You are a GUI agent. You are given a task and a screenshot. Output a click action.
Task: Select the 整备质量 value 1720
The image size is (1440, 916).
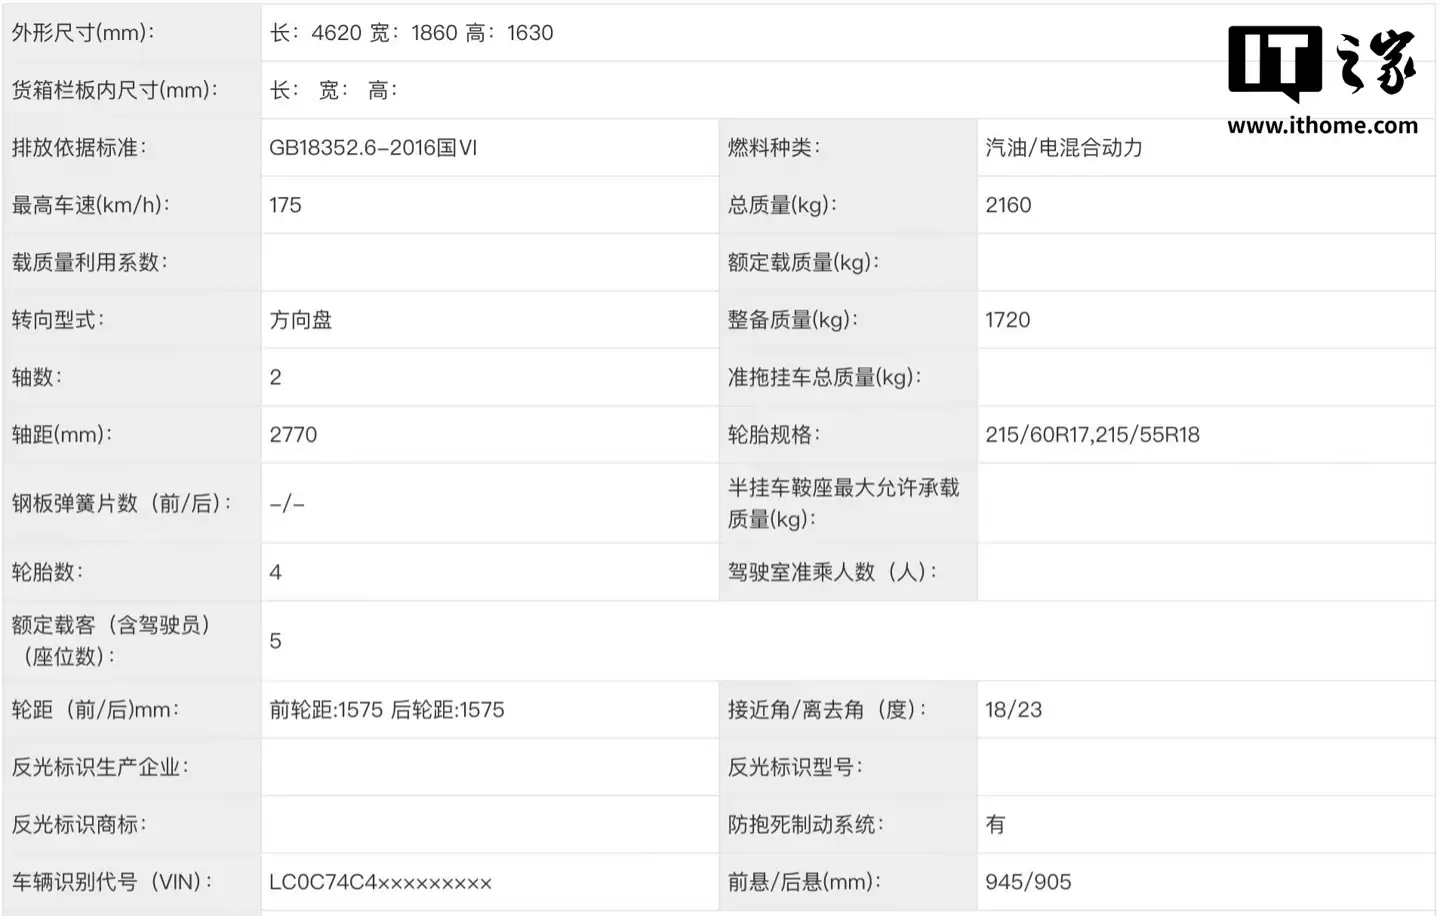pyautogui.click(x=1008, y=319)
